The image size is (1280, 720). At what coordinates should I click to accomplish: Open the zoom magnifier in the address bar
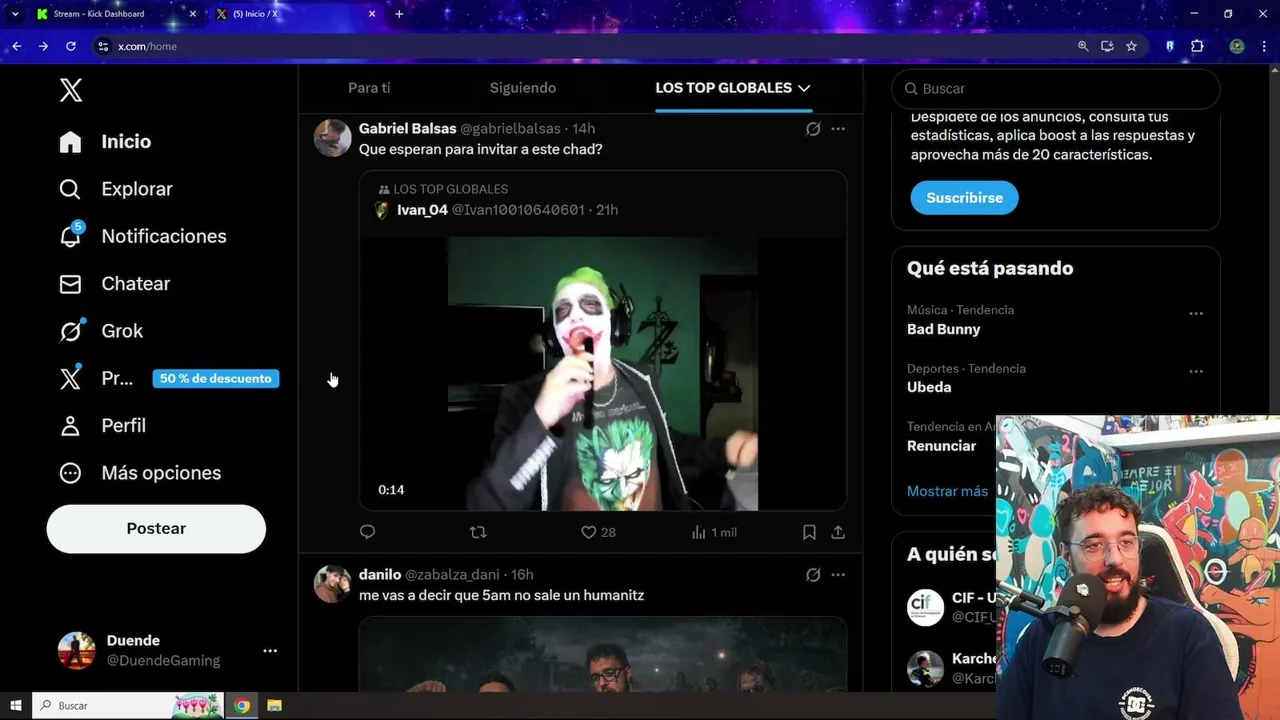pyautogui.click(x=1083, y=46)
